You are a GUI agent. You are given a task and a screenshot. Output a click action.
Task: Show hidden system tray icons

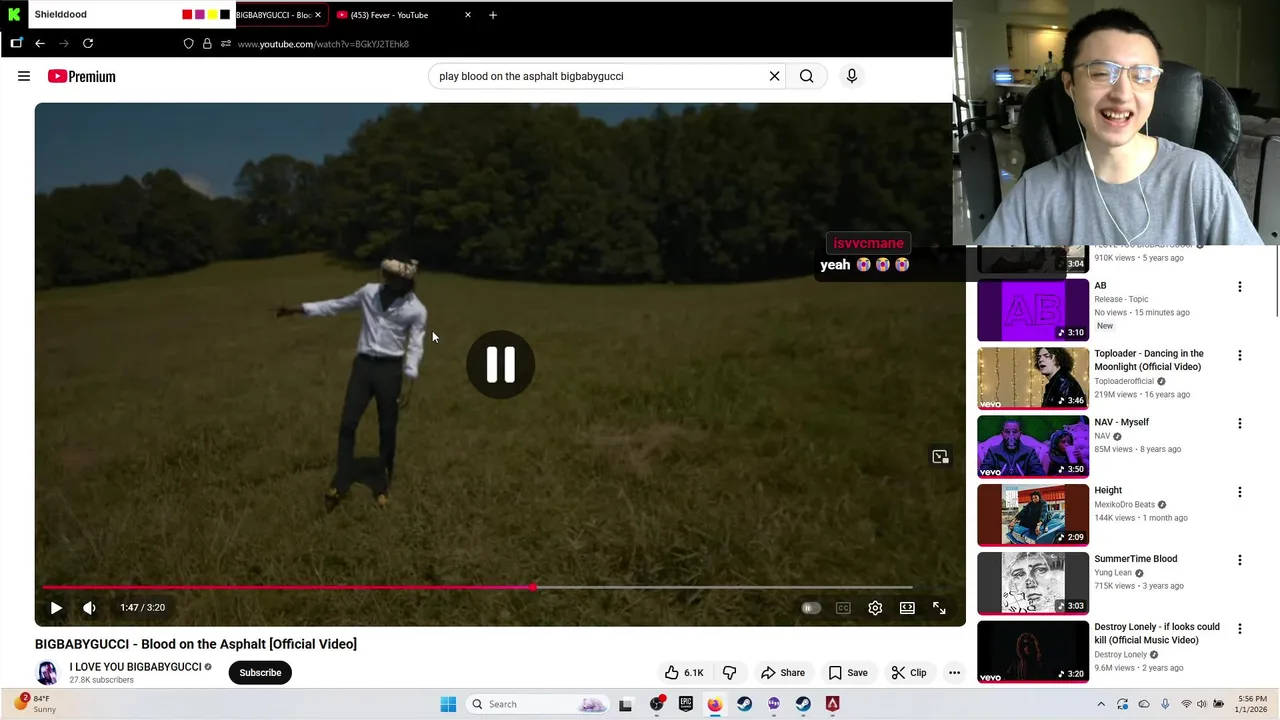tap(1101, 704)
